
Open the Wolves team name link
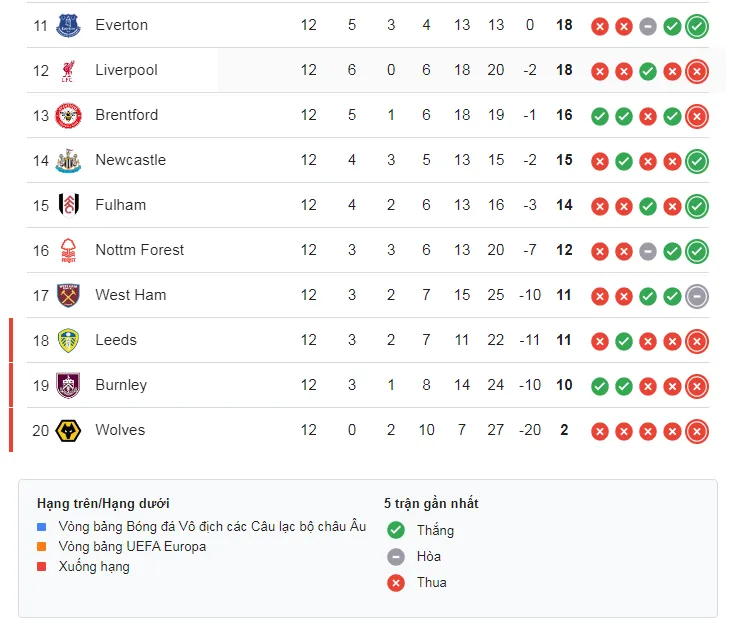tap(120, 430)
